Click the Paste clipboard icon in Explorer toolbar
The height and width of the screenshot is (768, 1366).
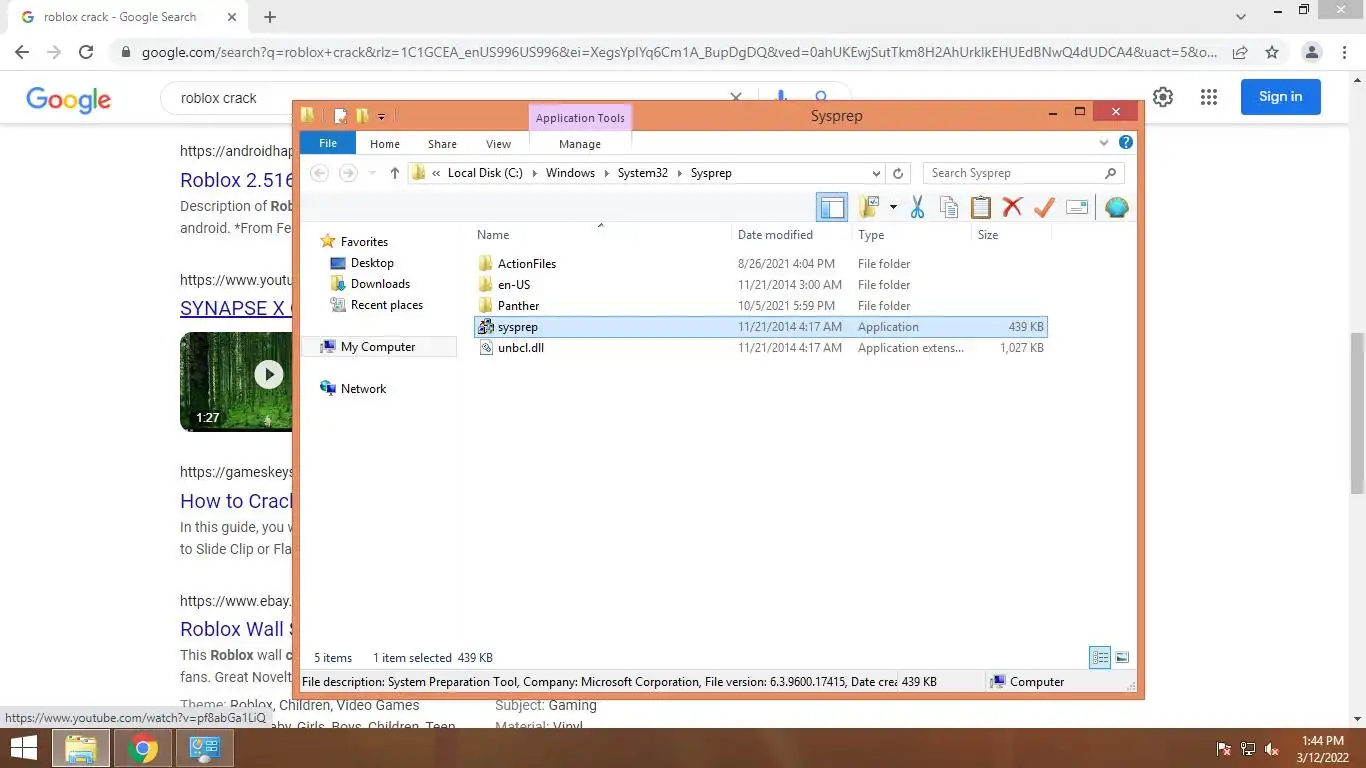point(981,207)
